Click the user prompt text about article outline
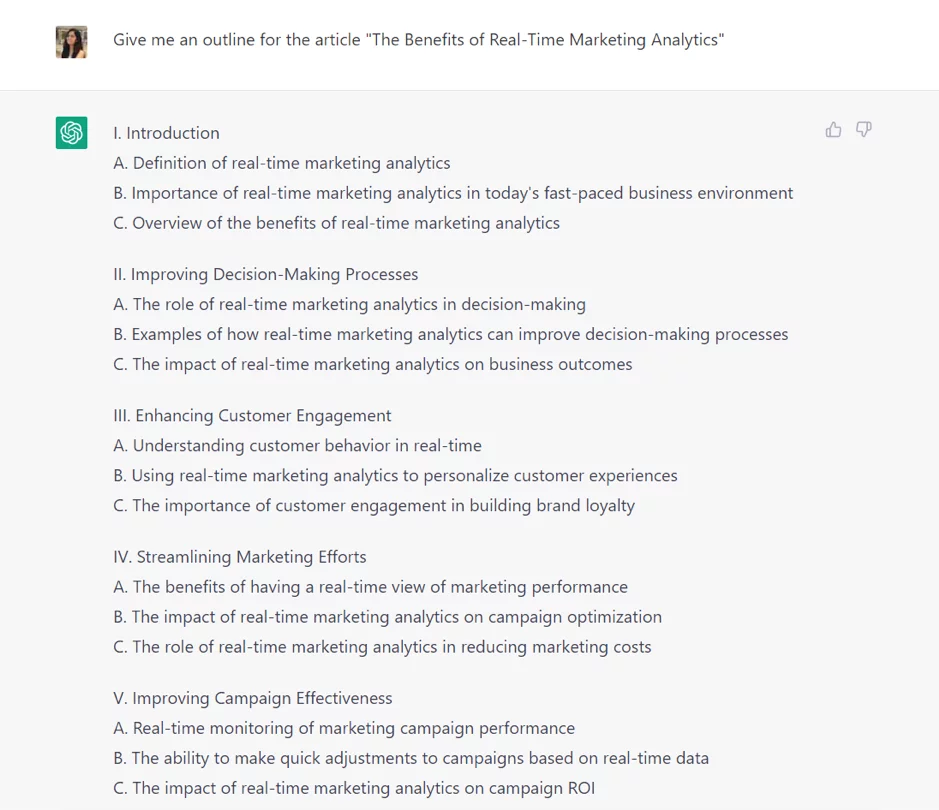939x810 pixels. [x=419, y=40]
